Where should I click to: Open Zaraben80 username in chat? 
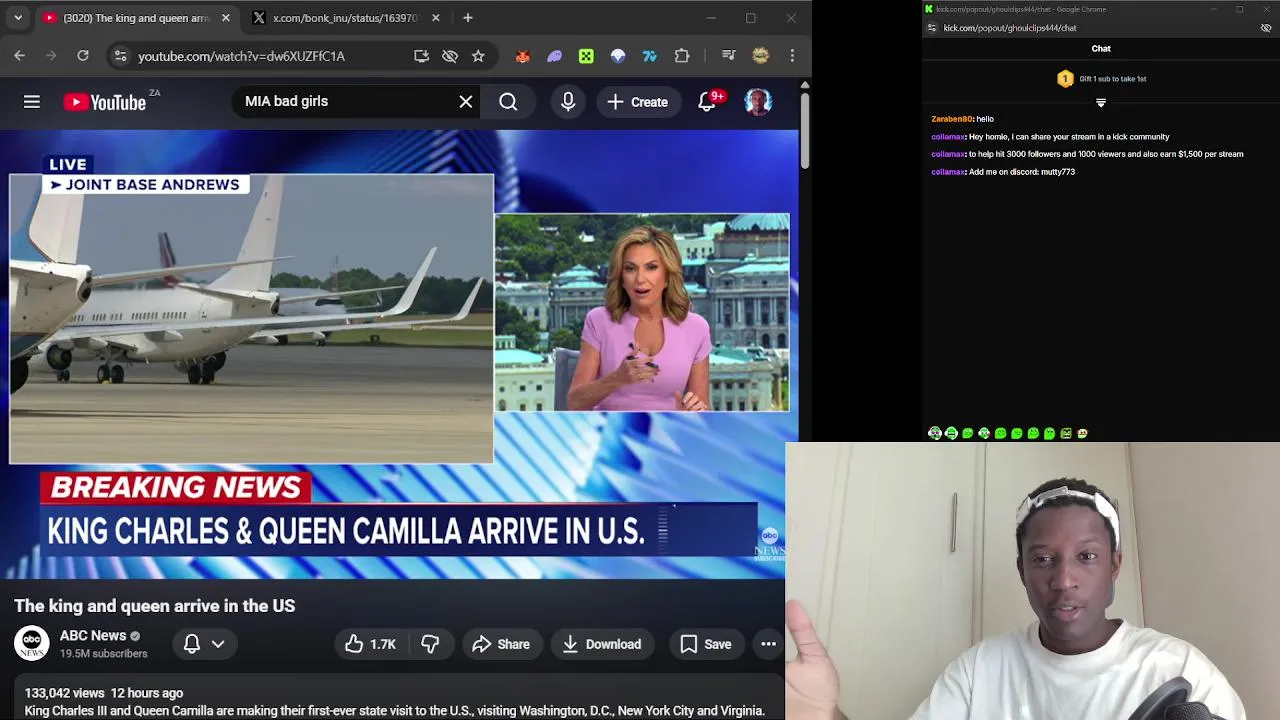pyautogui.click(x=951, y=119)
